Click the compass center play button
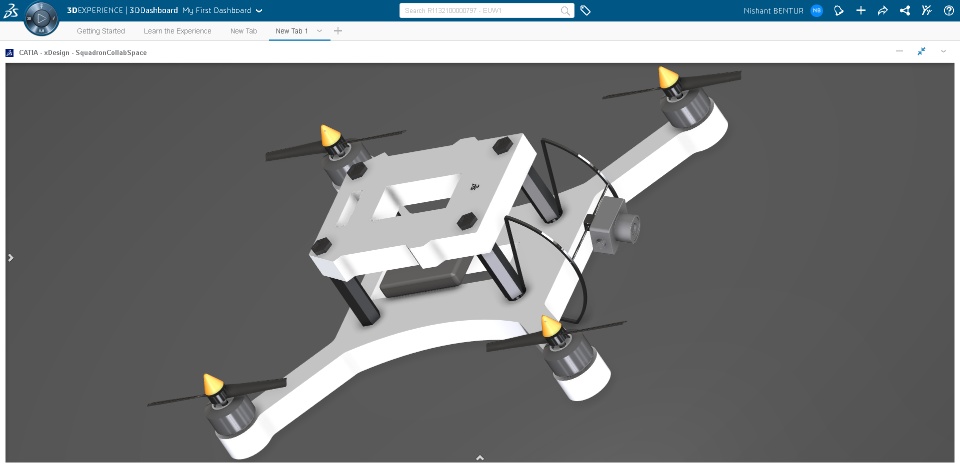The width and height of the screenshot is (960, 468). 42,18
